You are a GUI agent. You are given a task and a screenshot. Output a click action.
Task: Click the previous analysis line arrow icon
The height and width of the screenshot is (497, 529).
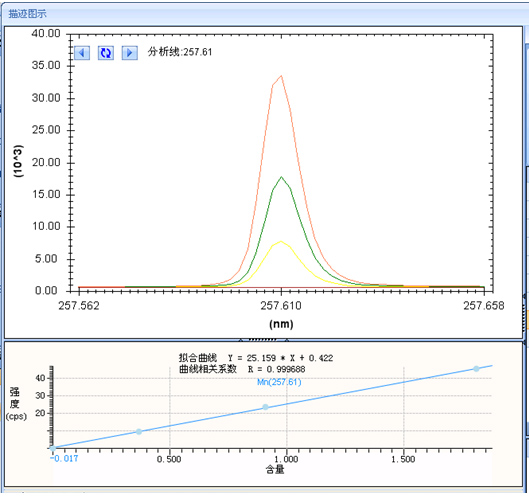click(x=82, y=53)
